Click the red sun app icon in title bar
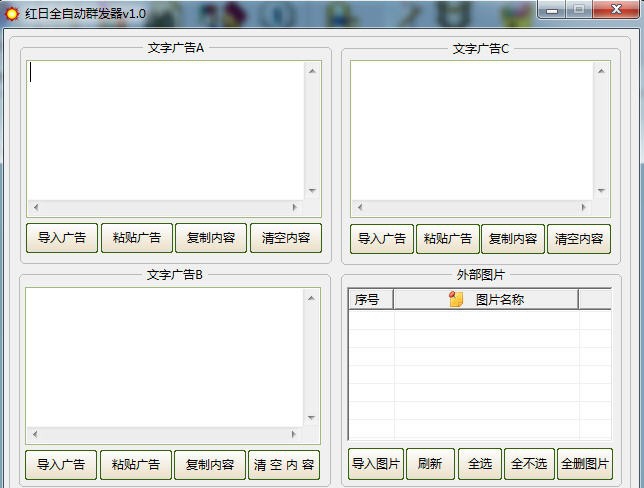 (x=12, y=14)
